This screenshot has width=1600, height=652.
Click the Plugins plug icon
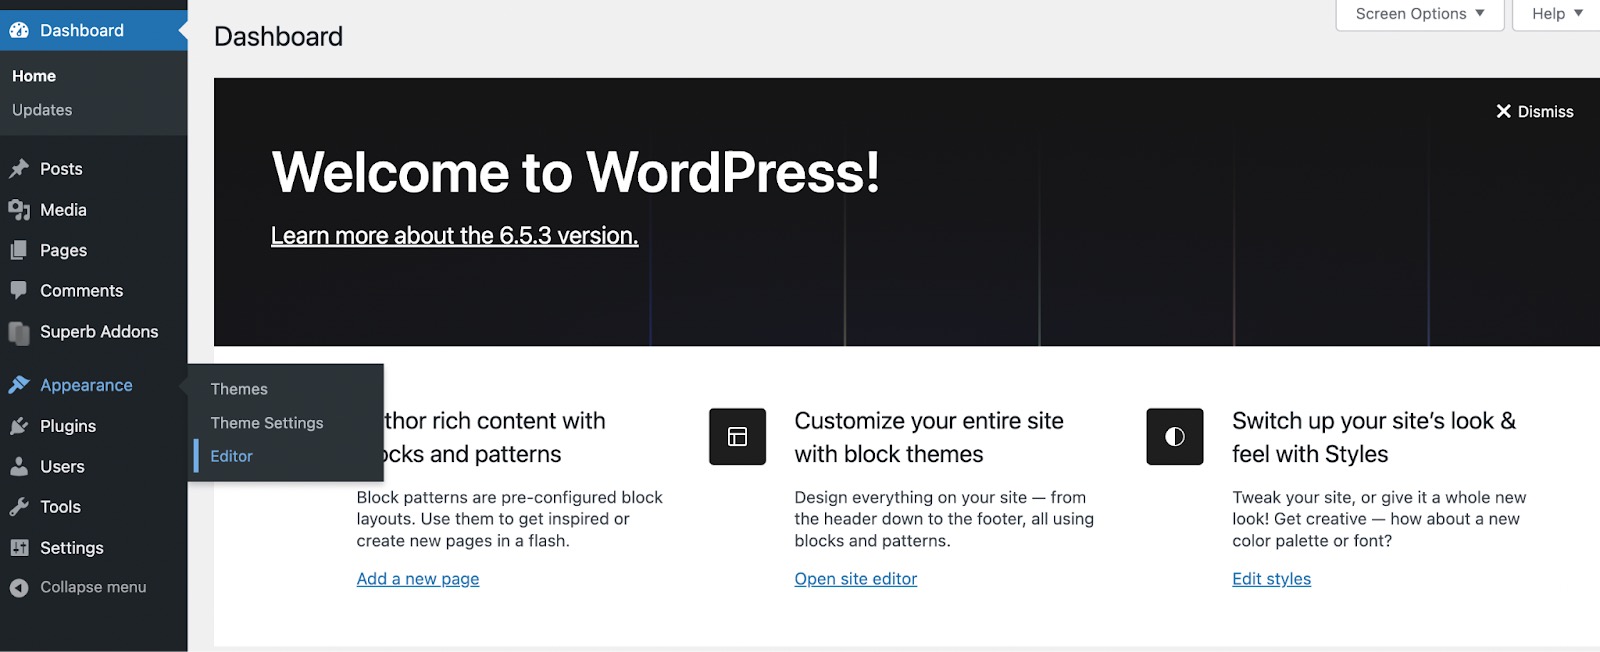[x=19, y=426]
